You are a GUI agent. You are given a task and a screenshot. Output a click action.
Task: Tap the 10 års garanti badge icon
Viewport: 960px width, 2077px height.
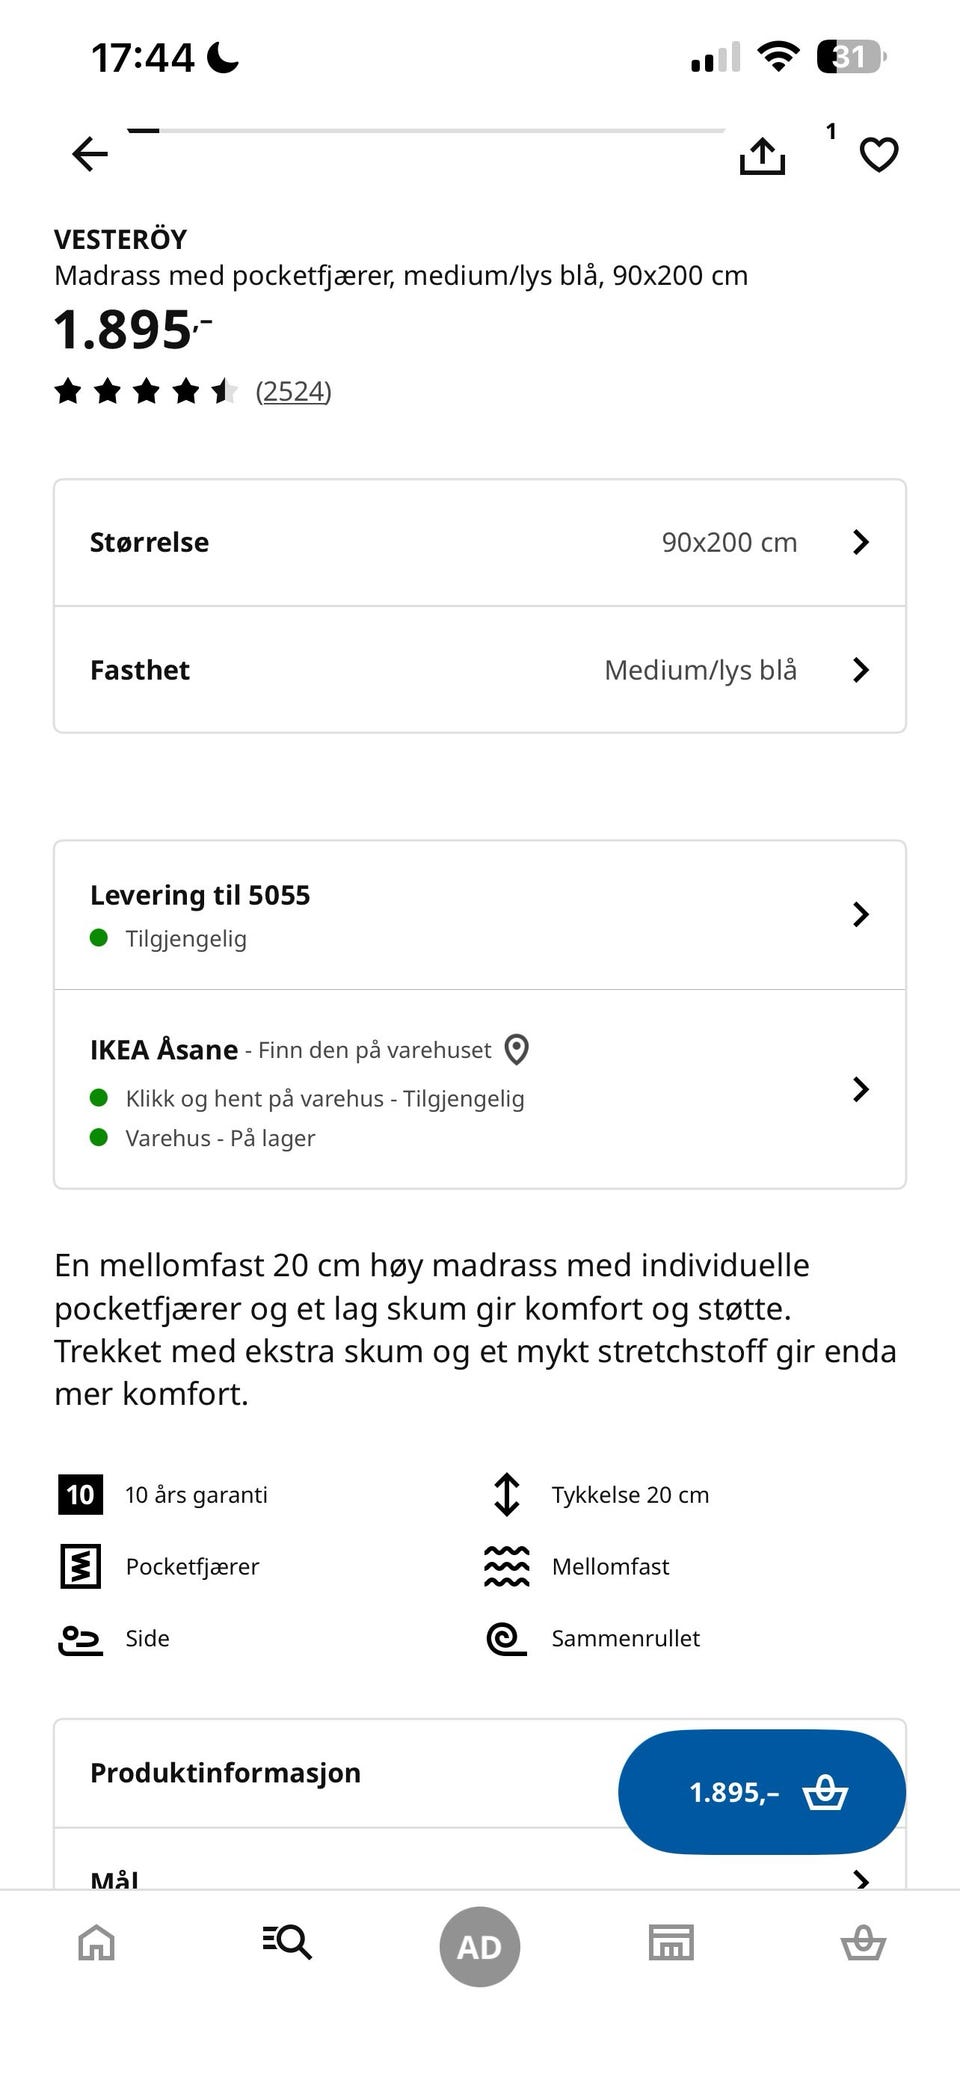[x=80, y=1495]
